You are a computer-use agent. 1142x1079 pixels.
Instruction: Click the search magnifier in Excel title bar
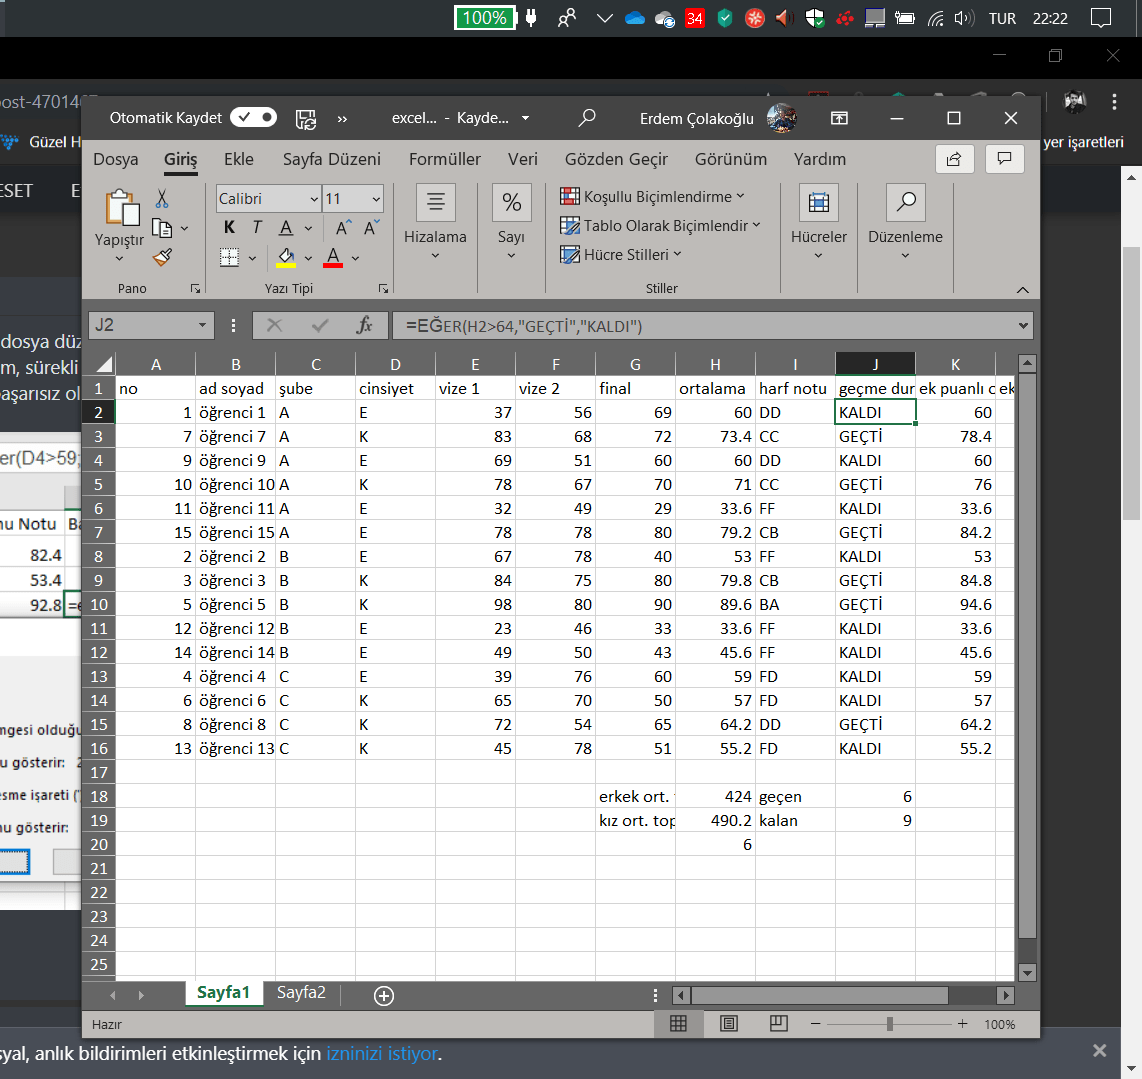point(586,117)
